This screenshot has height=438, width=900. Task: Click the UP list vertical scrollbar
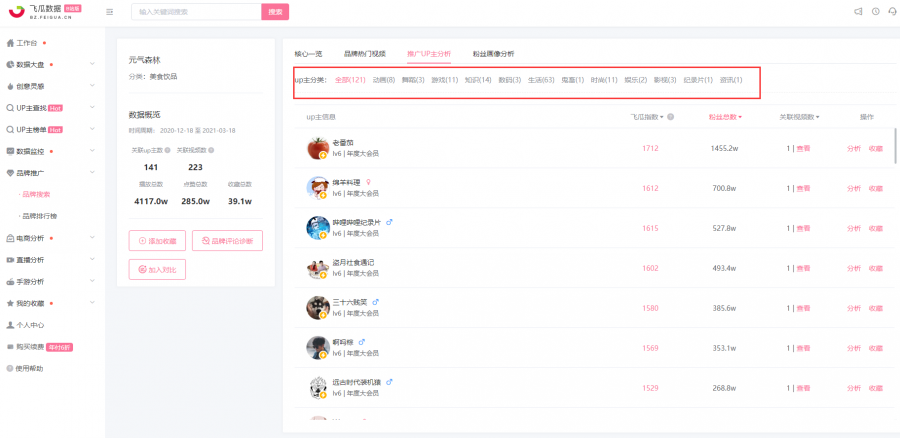[895, 146]
